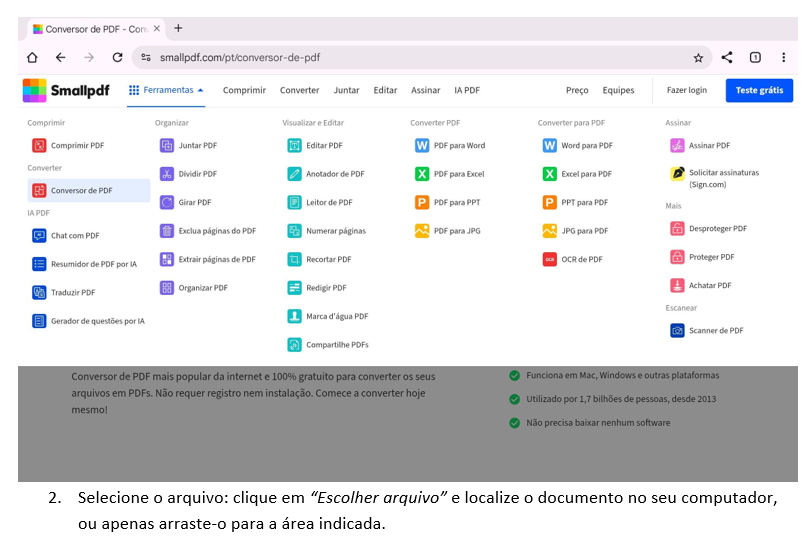Close the Conversor de PDF tab

(156, 29)
